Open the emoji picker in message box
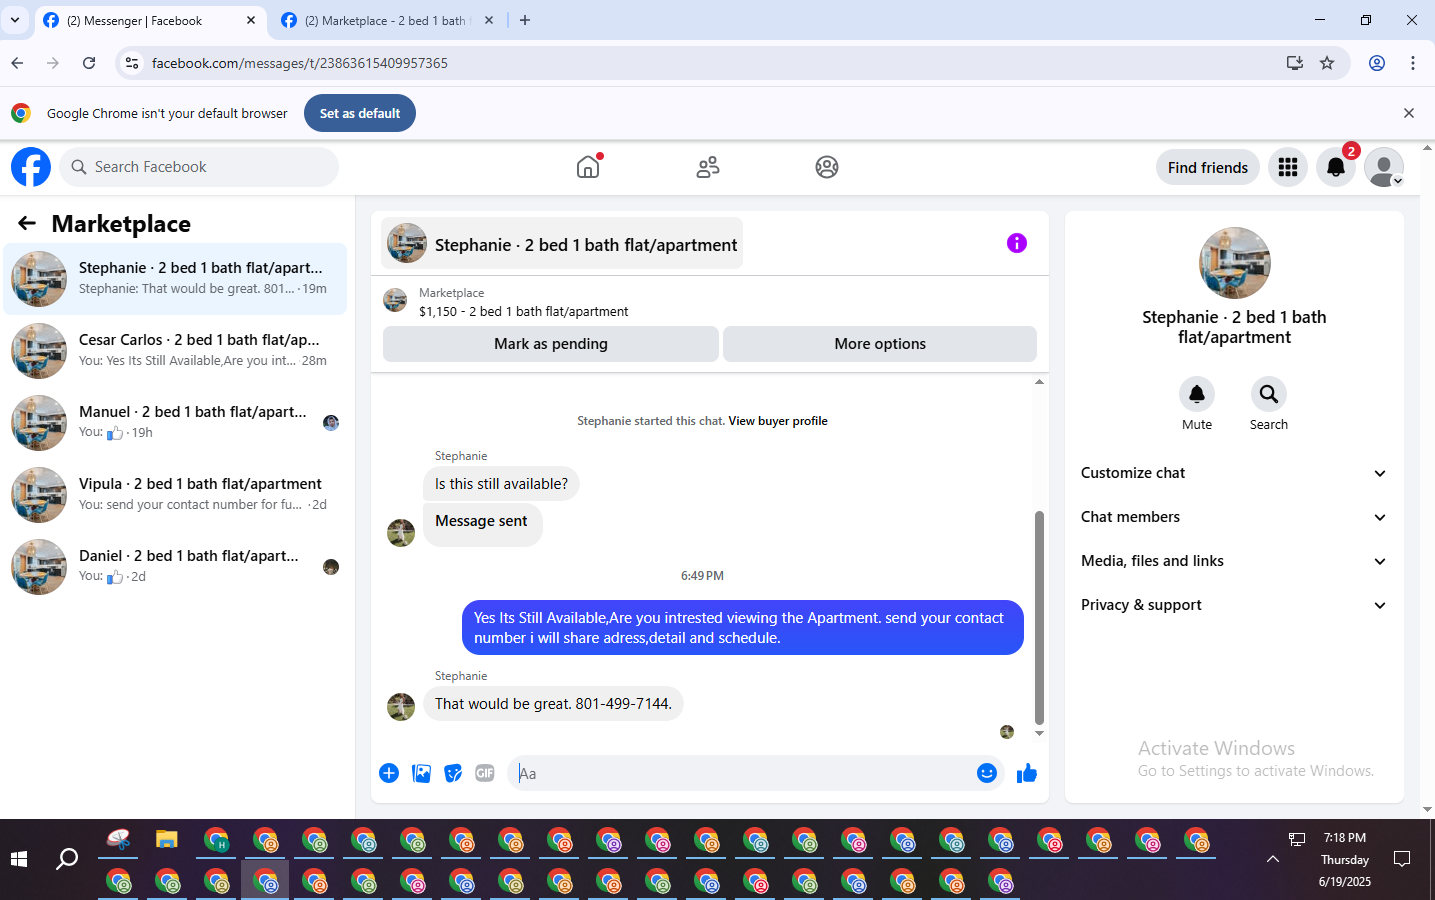The width and height of the screenshot is (1435, 900). pyautogui.click(x=987, y=773)
